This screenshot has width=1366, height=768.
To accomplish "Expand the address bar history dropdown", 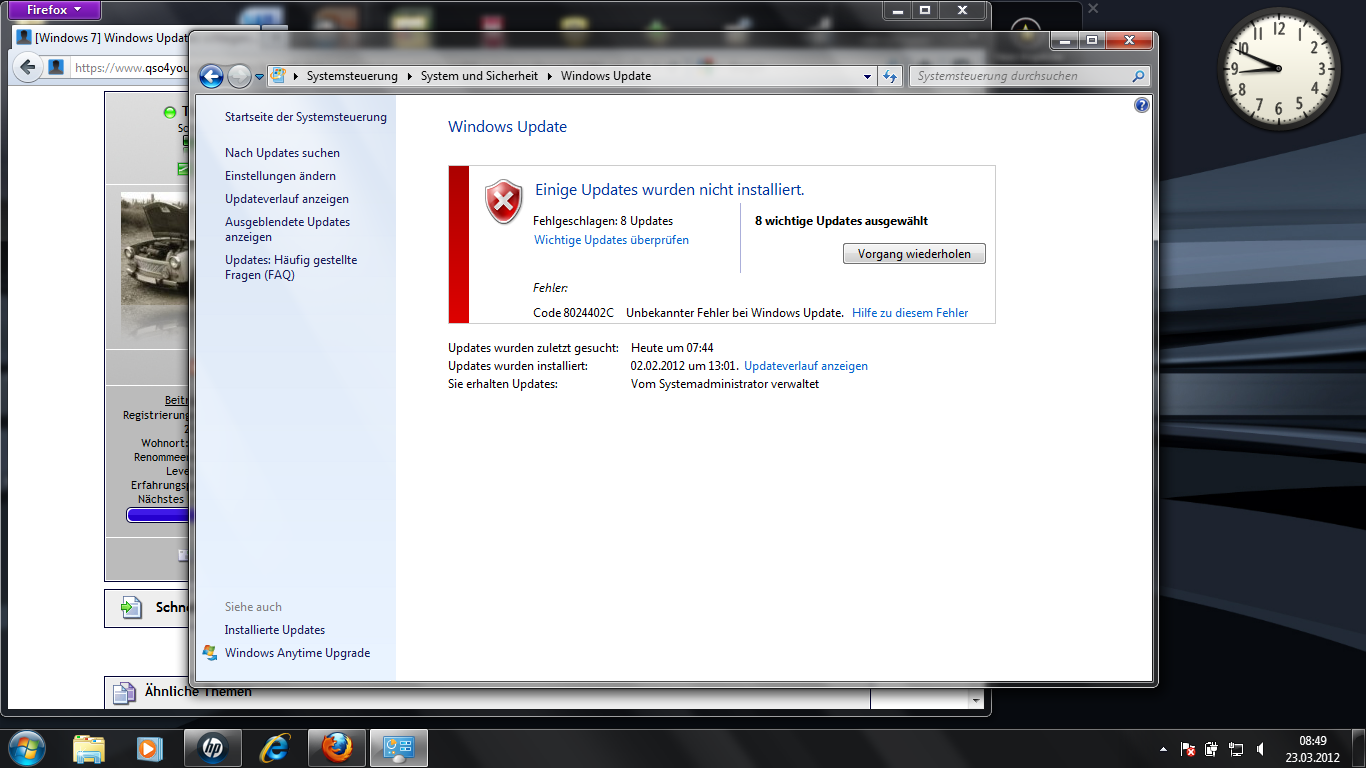I will [x=867, y=76].
